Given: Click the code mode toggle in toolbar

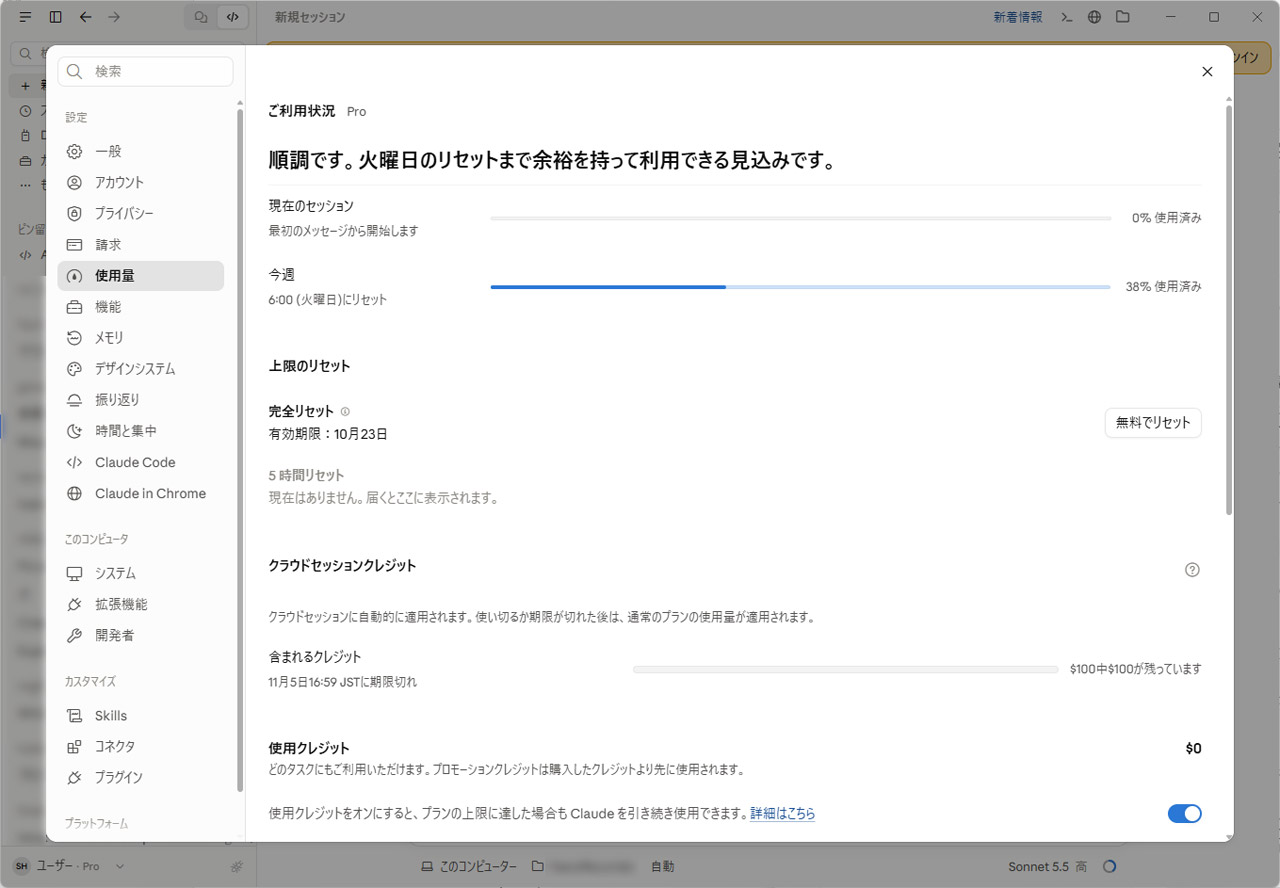Looking at the screenshot, I should pyautogui.click(x=232, y=17).
